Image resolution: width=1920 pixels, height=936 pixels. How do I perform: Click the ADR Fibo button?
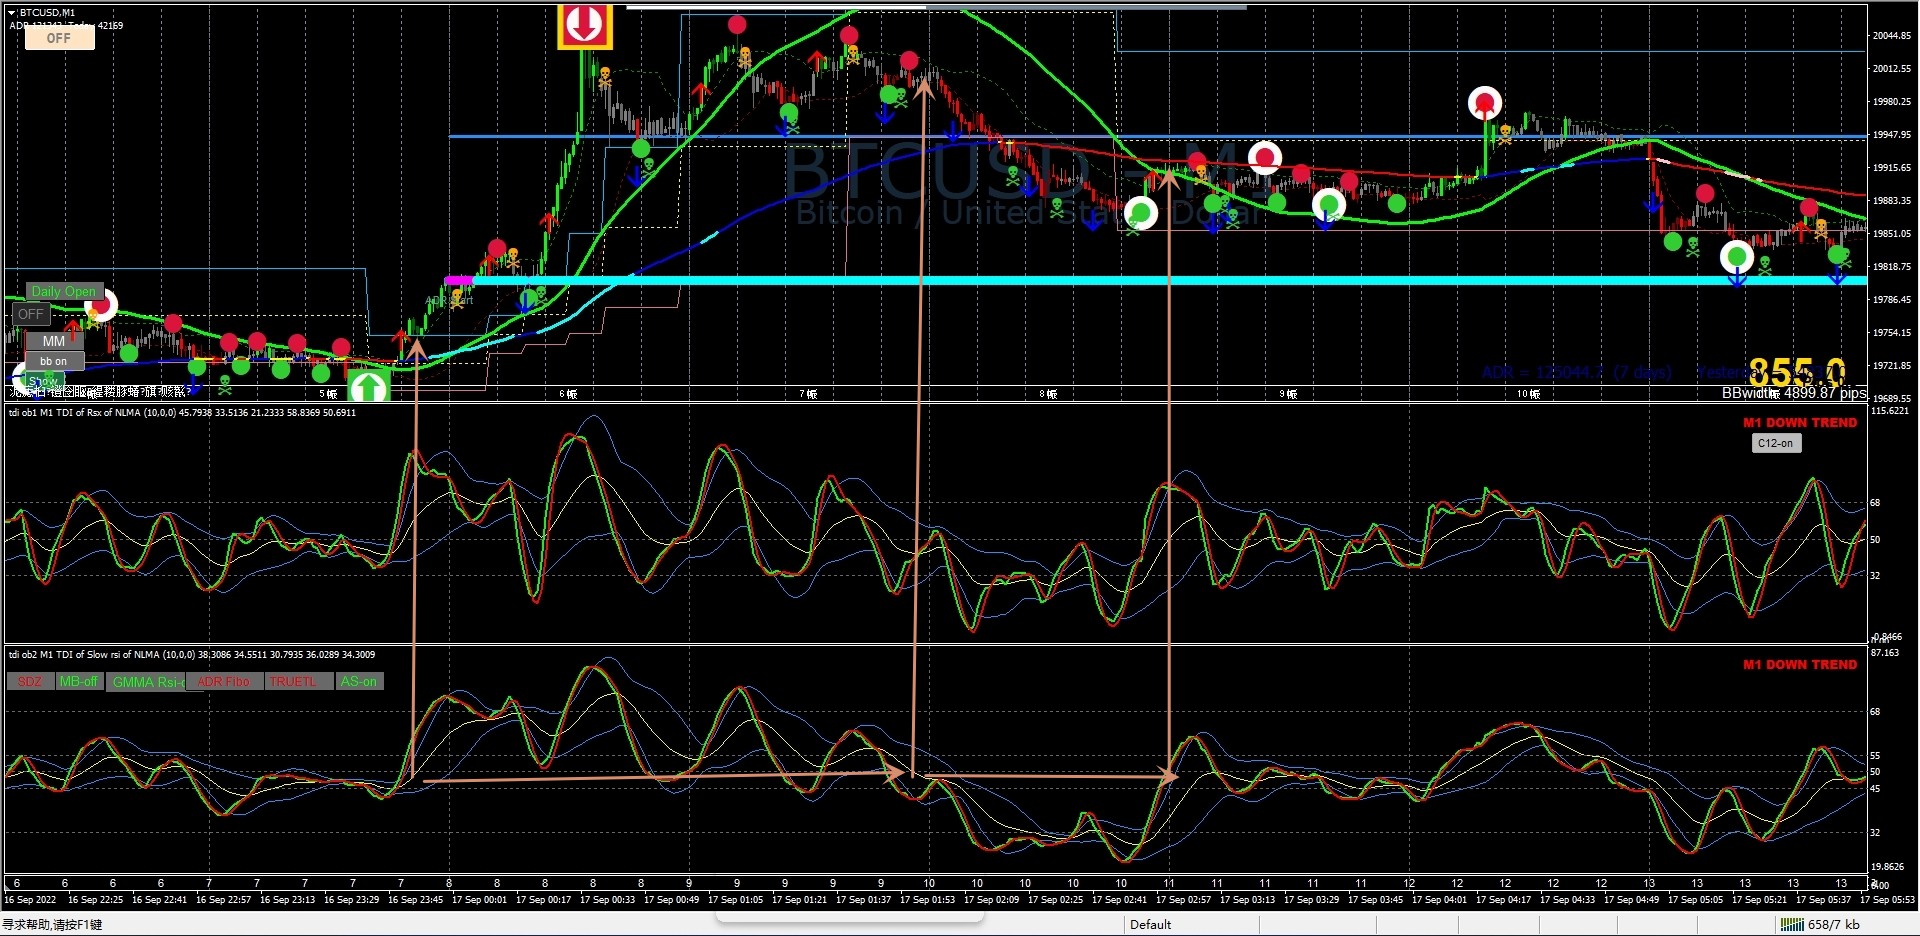(x=224, y=682)
